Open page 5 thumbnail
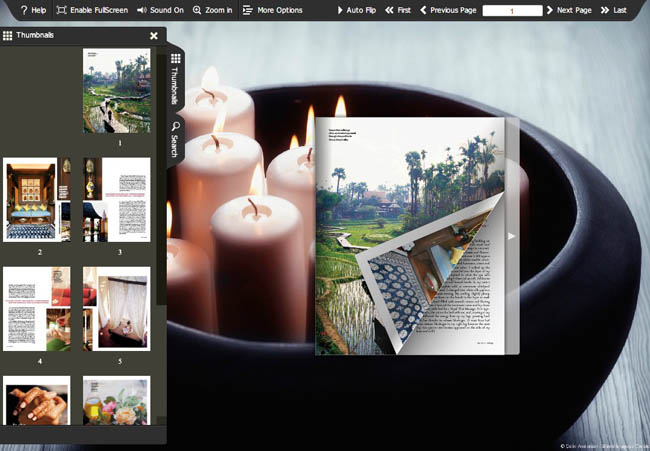650x451 pixels. (116, 309)
